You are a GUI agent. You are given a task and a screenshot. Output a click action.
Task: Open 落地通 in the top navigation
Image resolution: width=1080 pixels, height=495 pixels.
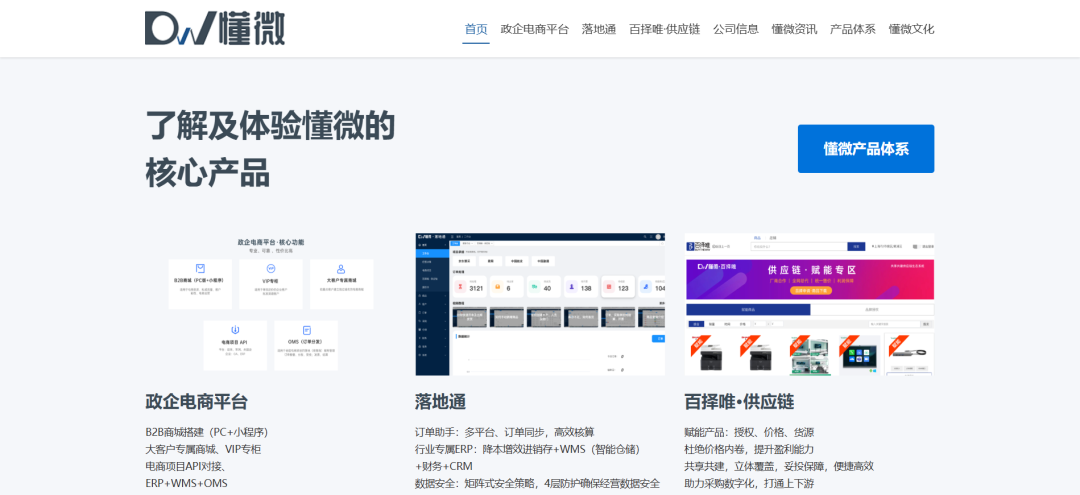coord(599,29)
